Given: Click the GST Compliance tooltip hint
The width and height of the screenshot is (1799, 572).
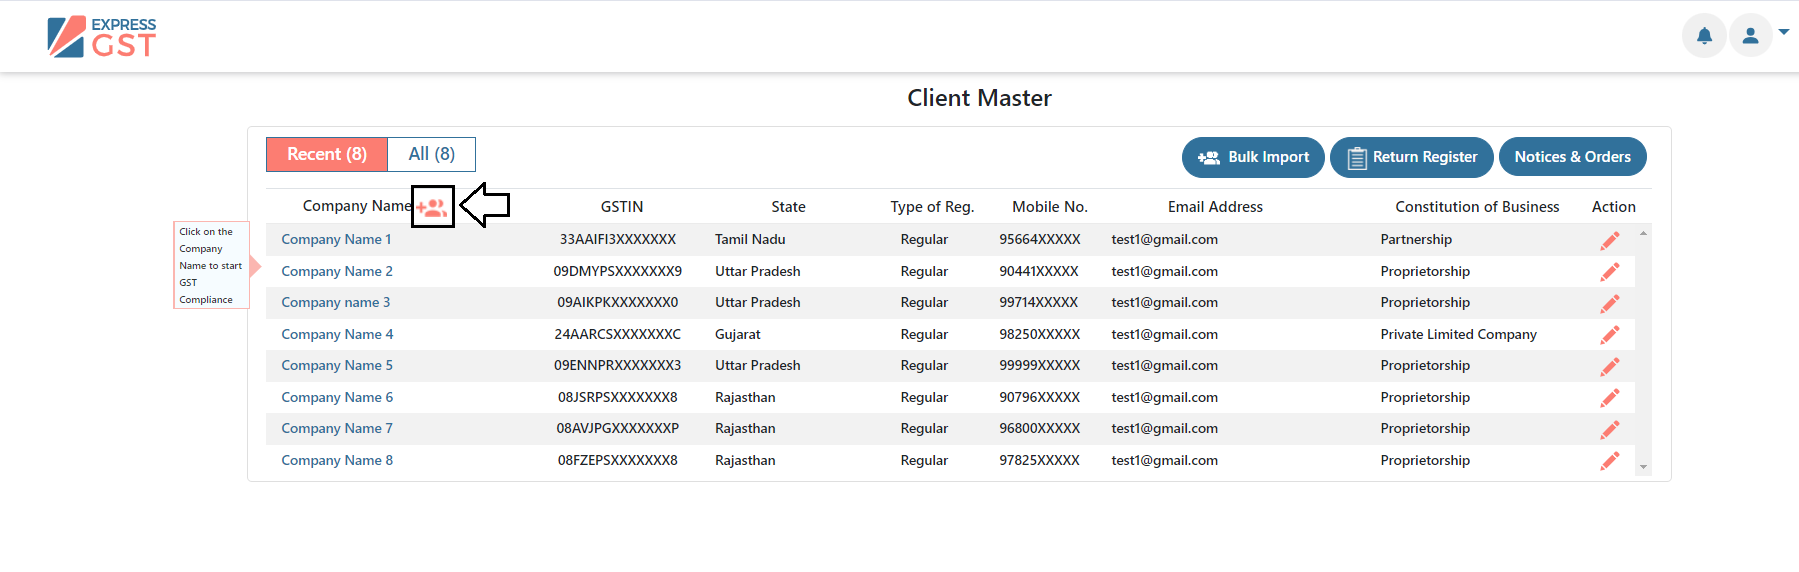Looking at the screenshot, I should pyautogui.click(x=211, y=265).
